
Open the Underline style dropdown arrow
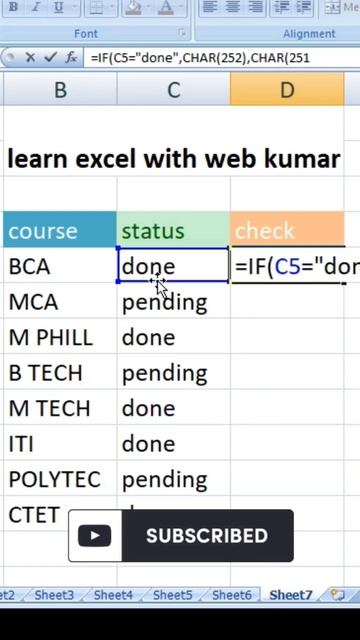coord(75,7)
